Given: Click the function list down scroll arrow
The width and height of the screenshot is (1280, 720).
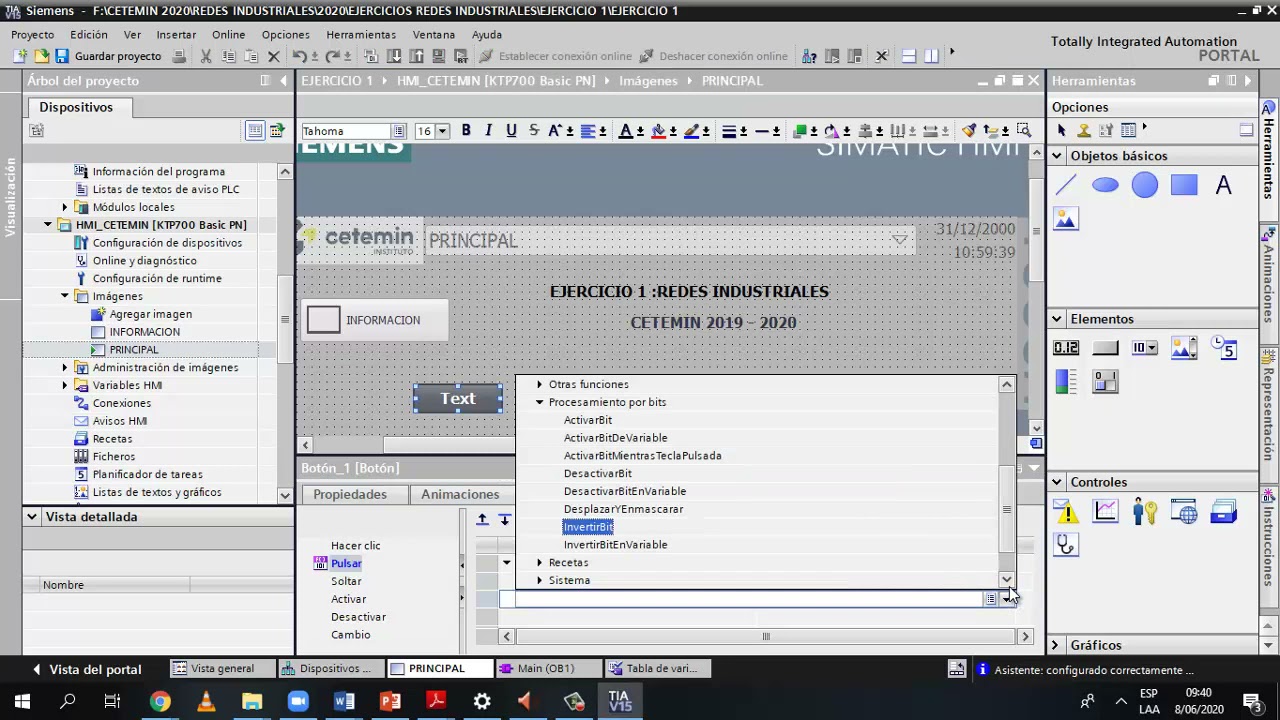Looking at the screenshot, I should 1007,580.
